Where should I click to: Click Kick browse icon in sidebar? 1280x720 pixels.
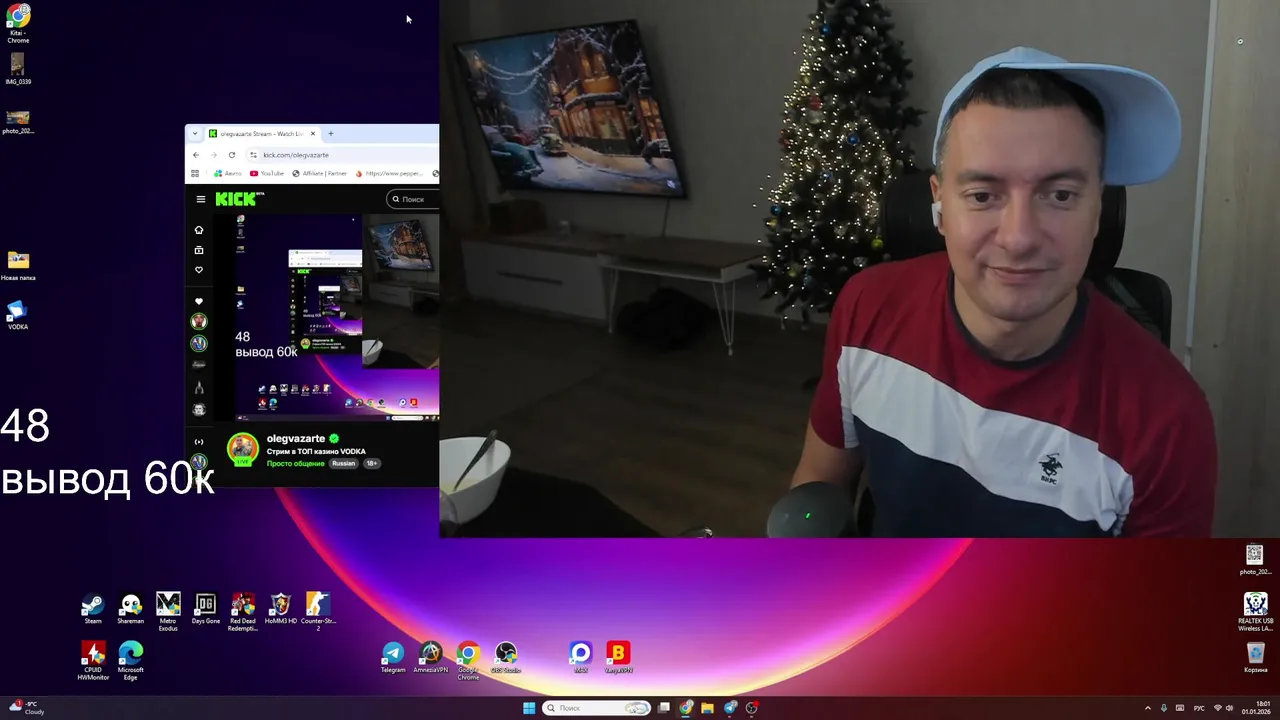point(199,250)
